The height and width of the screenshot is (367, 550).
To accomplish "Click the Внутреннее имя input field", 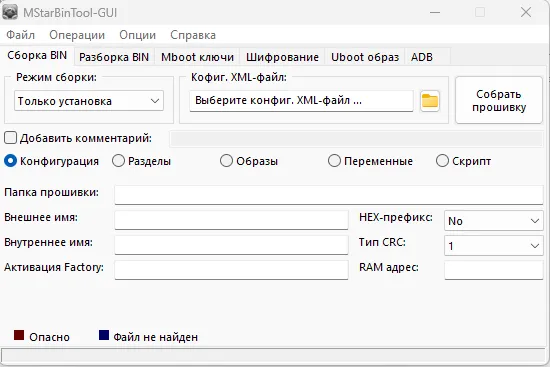I will click(231, 245).
